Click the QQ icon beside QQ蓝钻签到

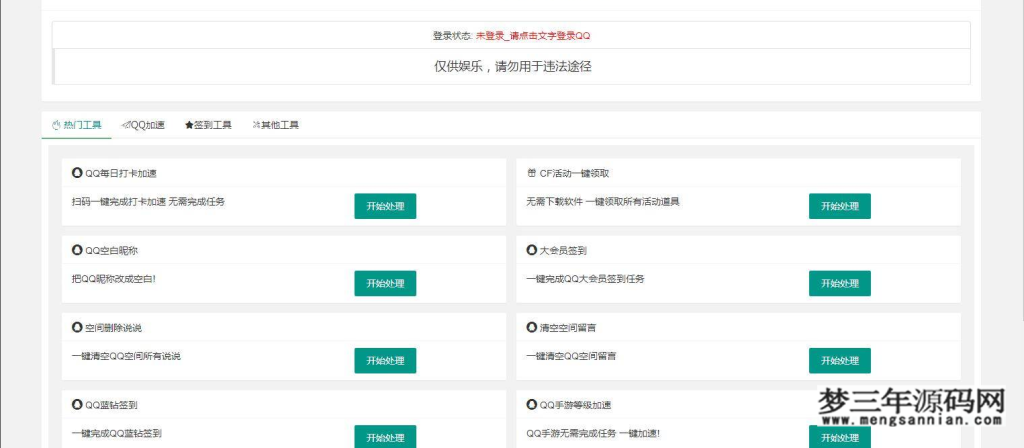(77, 404)
